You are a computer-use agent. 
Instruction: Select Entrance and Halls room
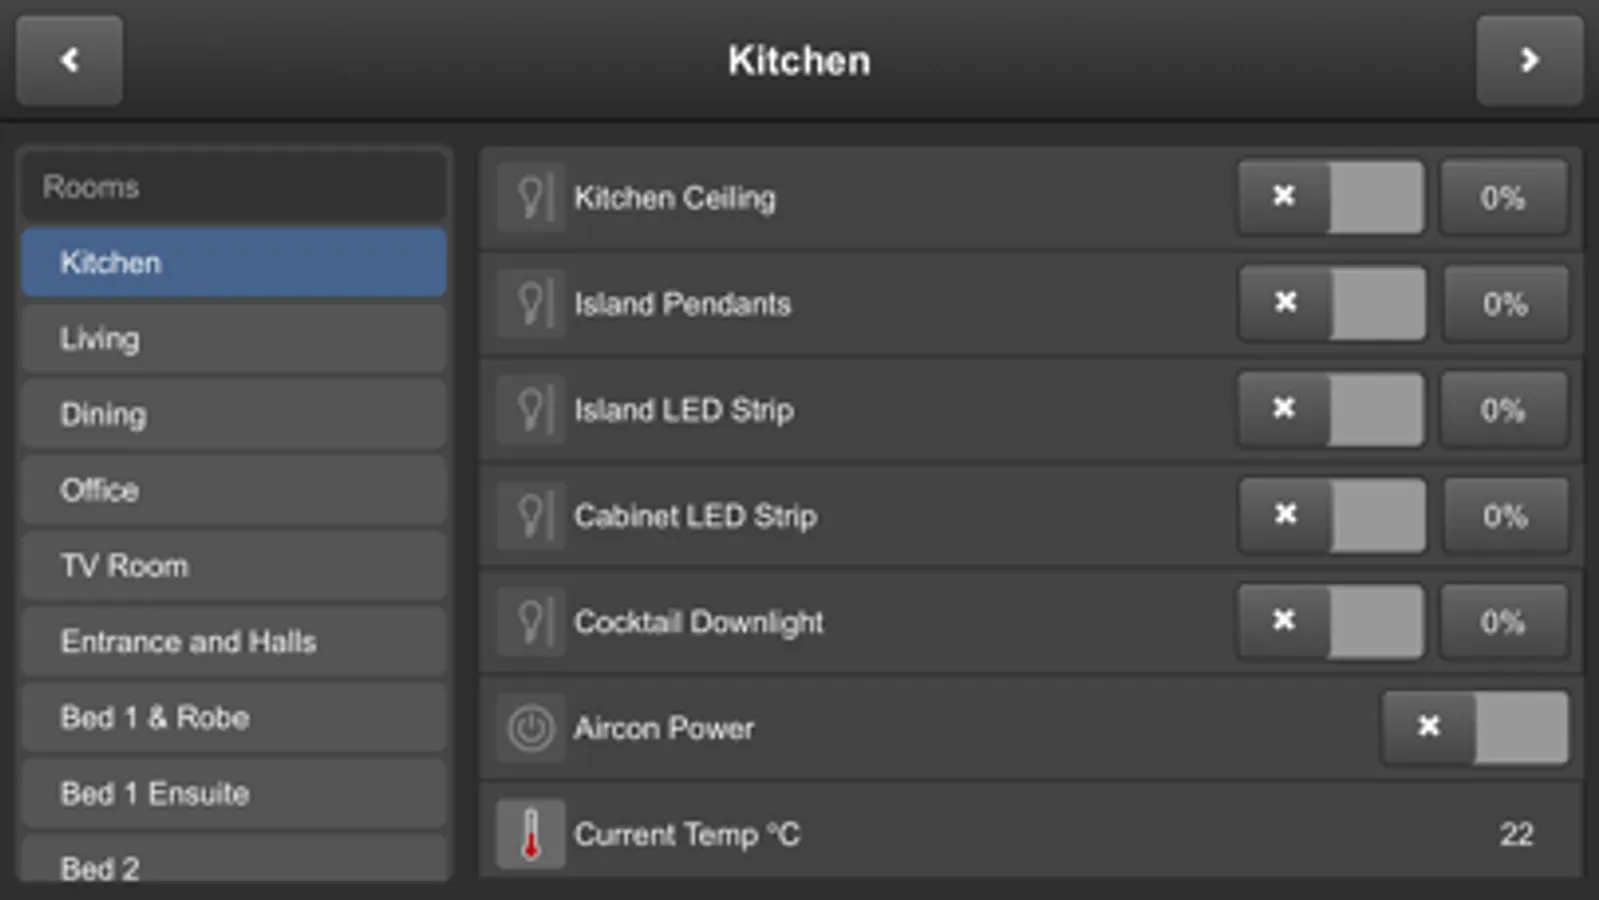234,642
